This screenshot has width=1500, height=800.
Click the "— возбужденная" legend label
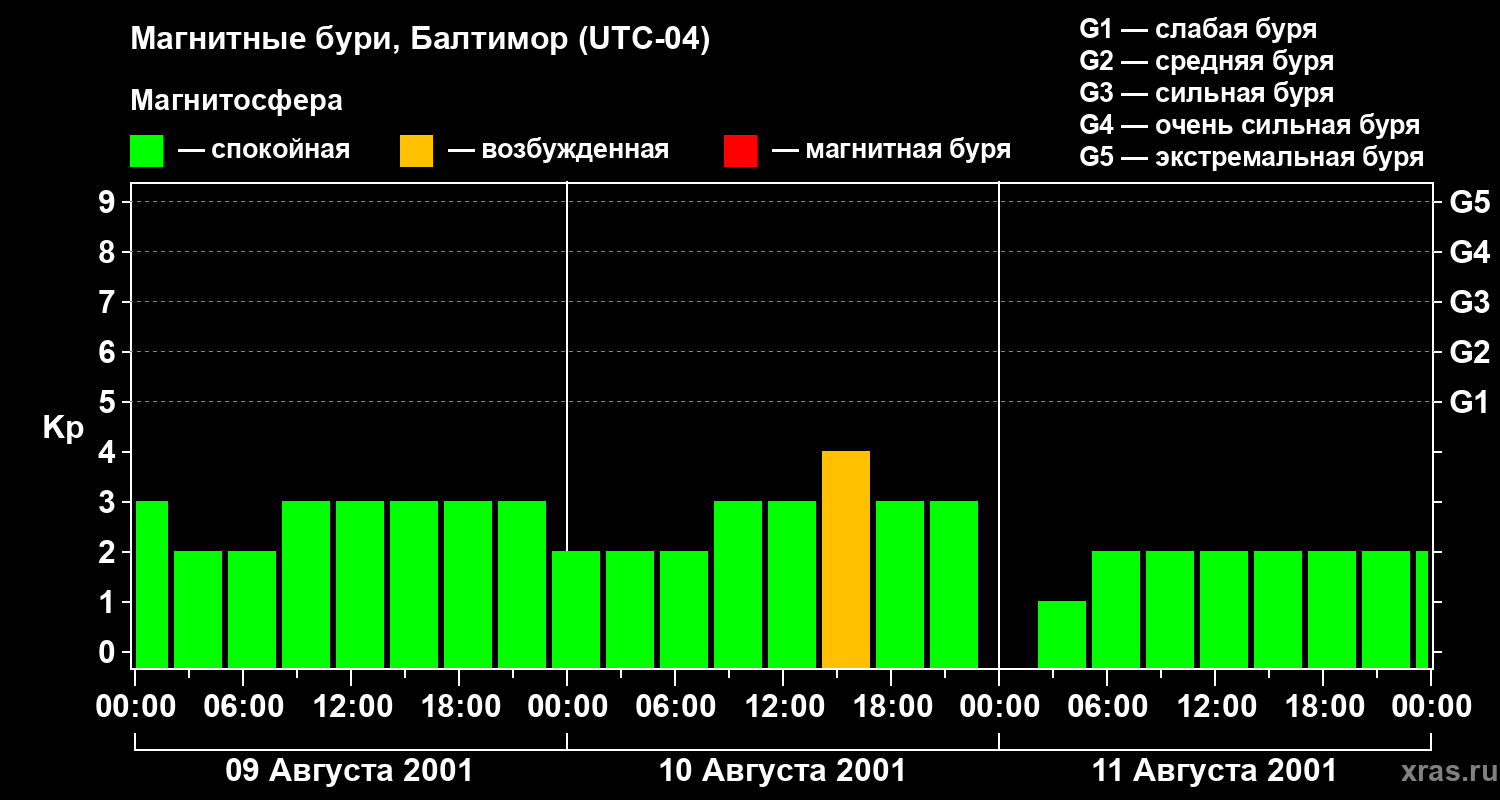pos(558,151)
